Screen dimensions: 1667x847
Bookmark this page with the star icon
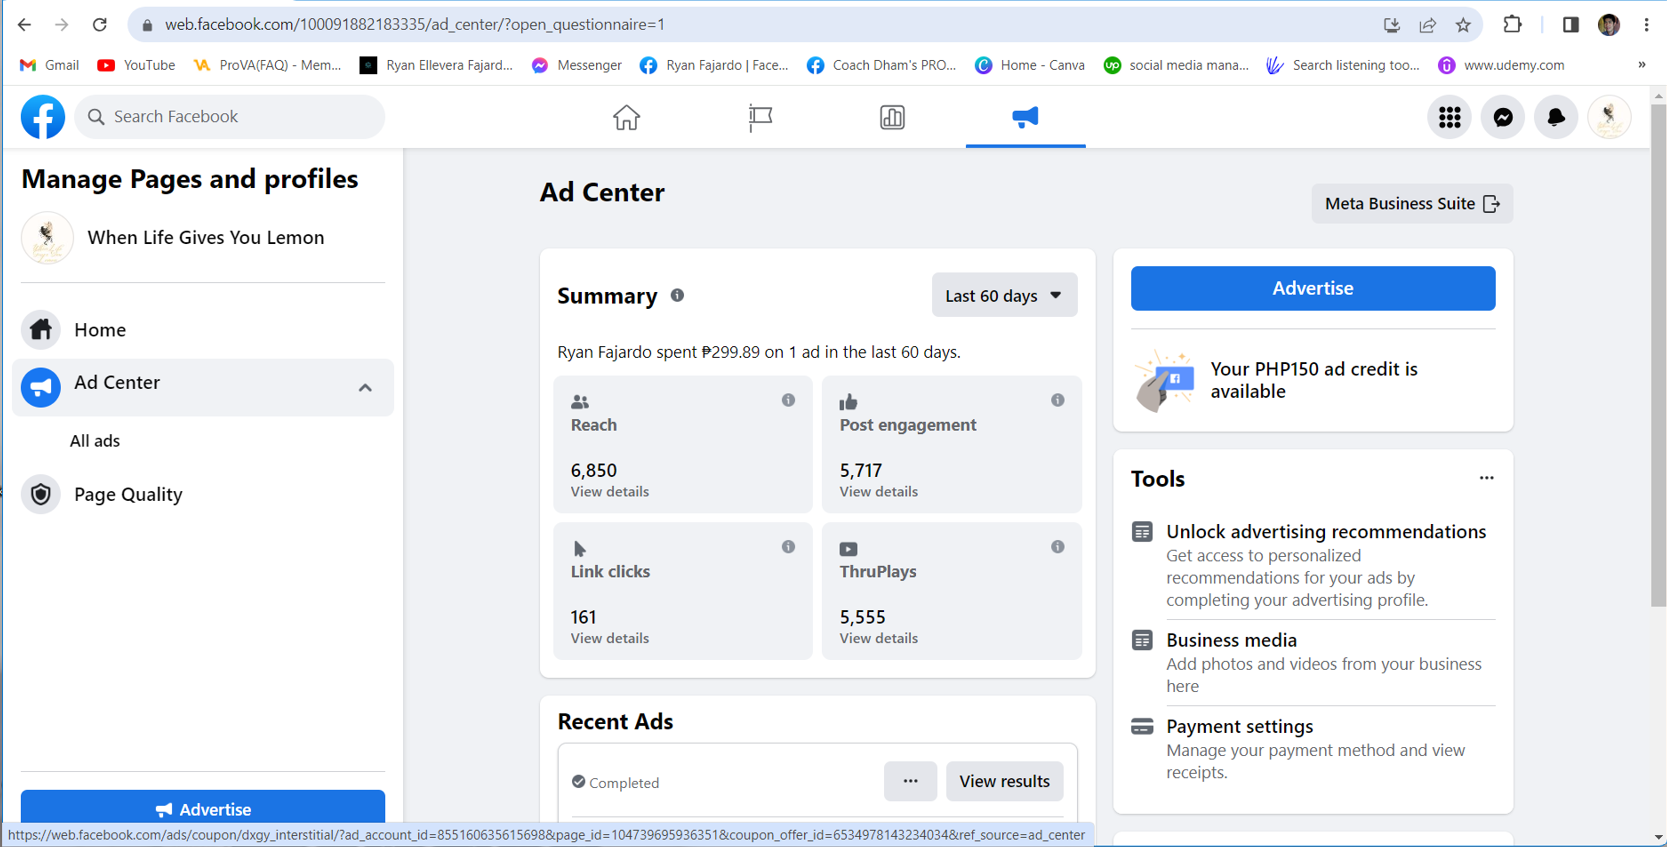[1463, 25]
